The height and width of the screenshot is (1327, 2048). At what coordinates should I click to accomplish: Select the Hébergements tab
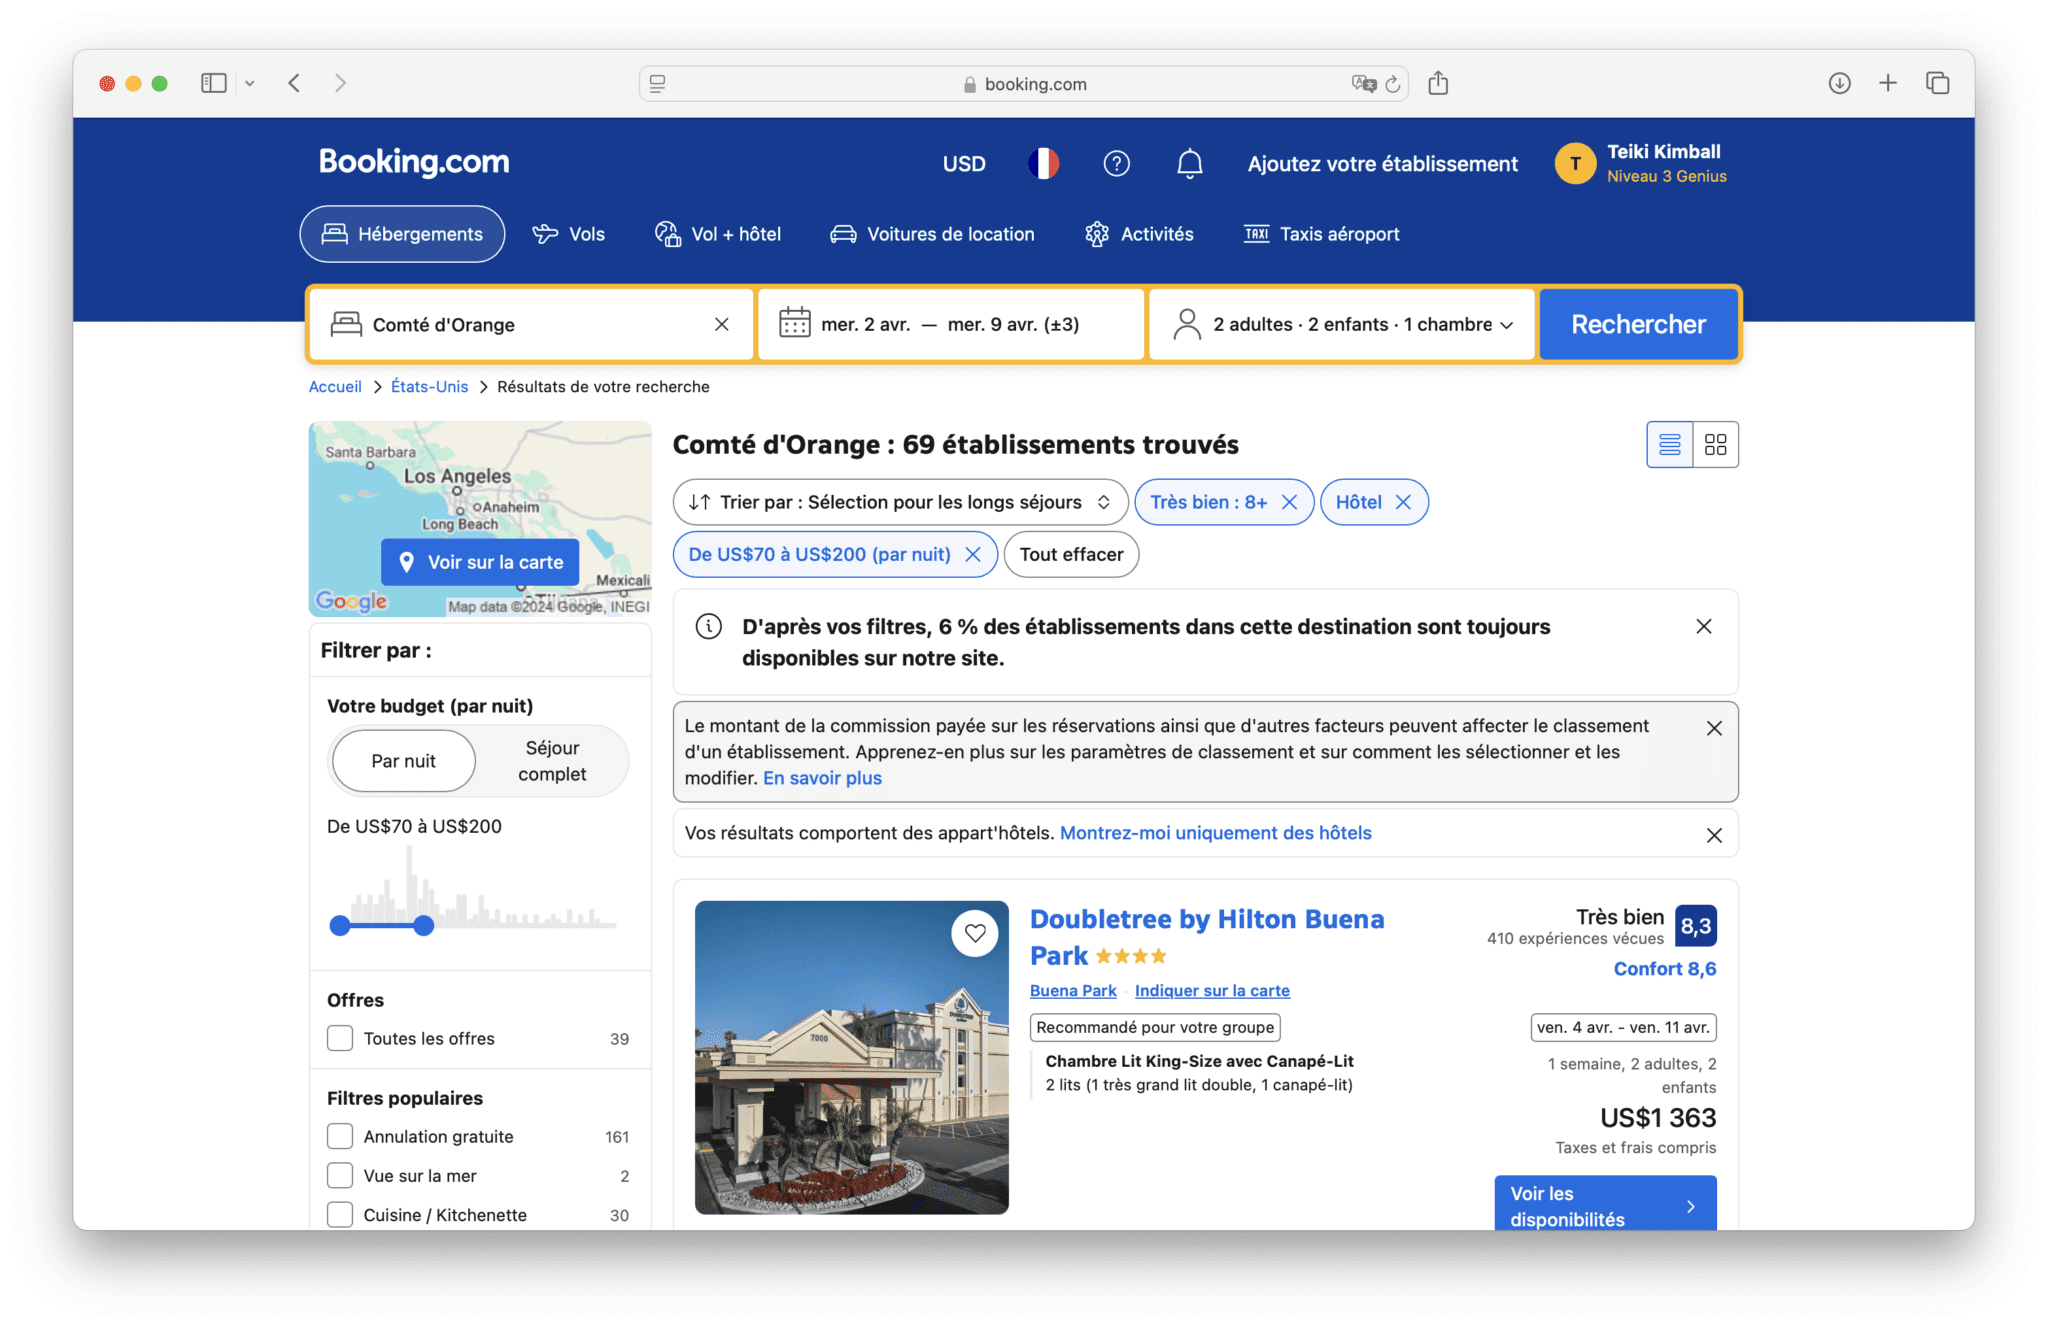pos(402,234)
